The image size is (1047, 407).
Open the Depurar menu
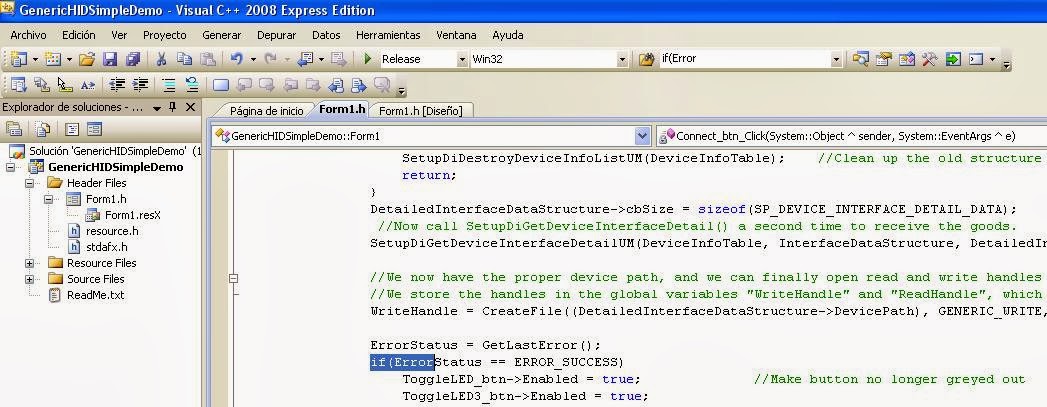pos(276,35)
